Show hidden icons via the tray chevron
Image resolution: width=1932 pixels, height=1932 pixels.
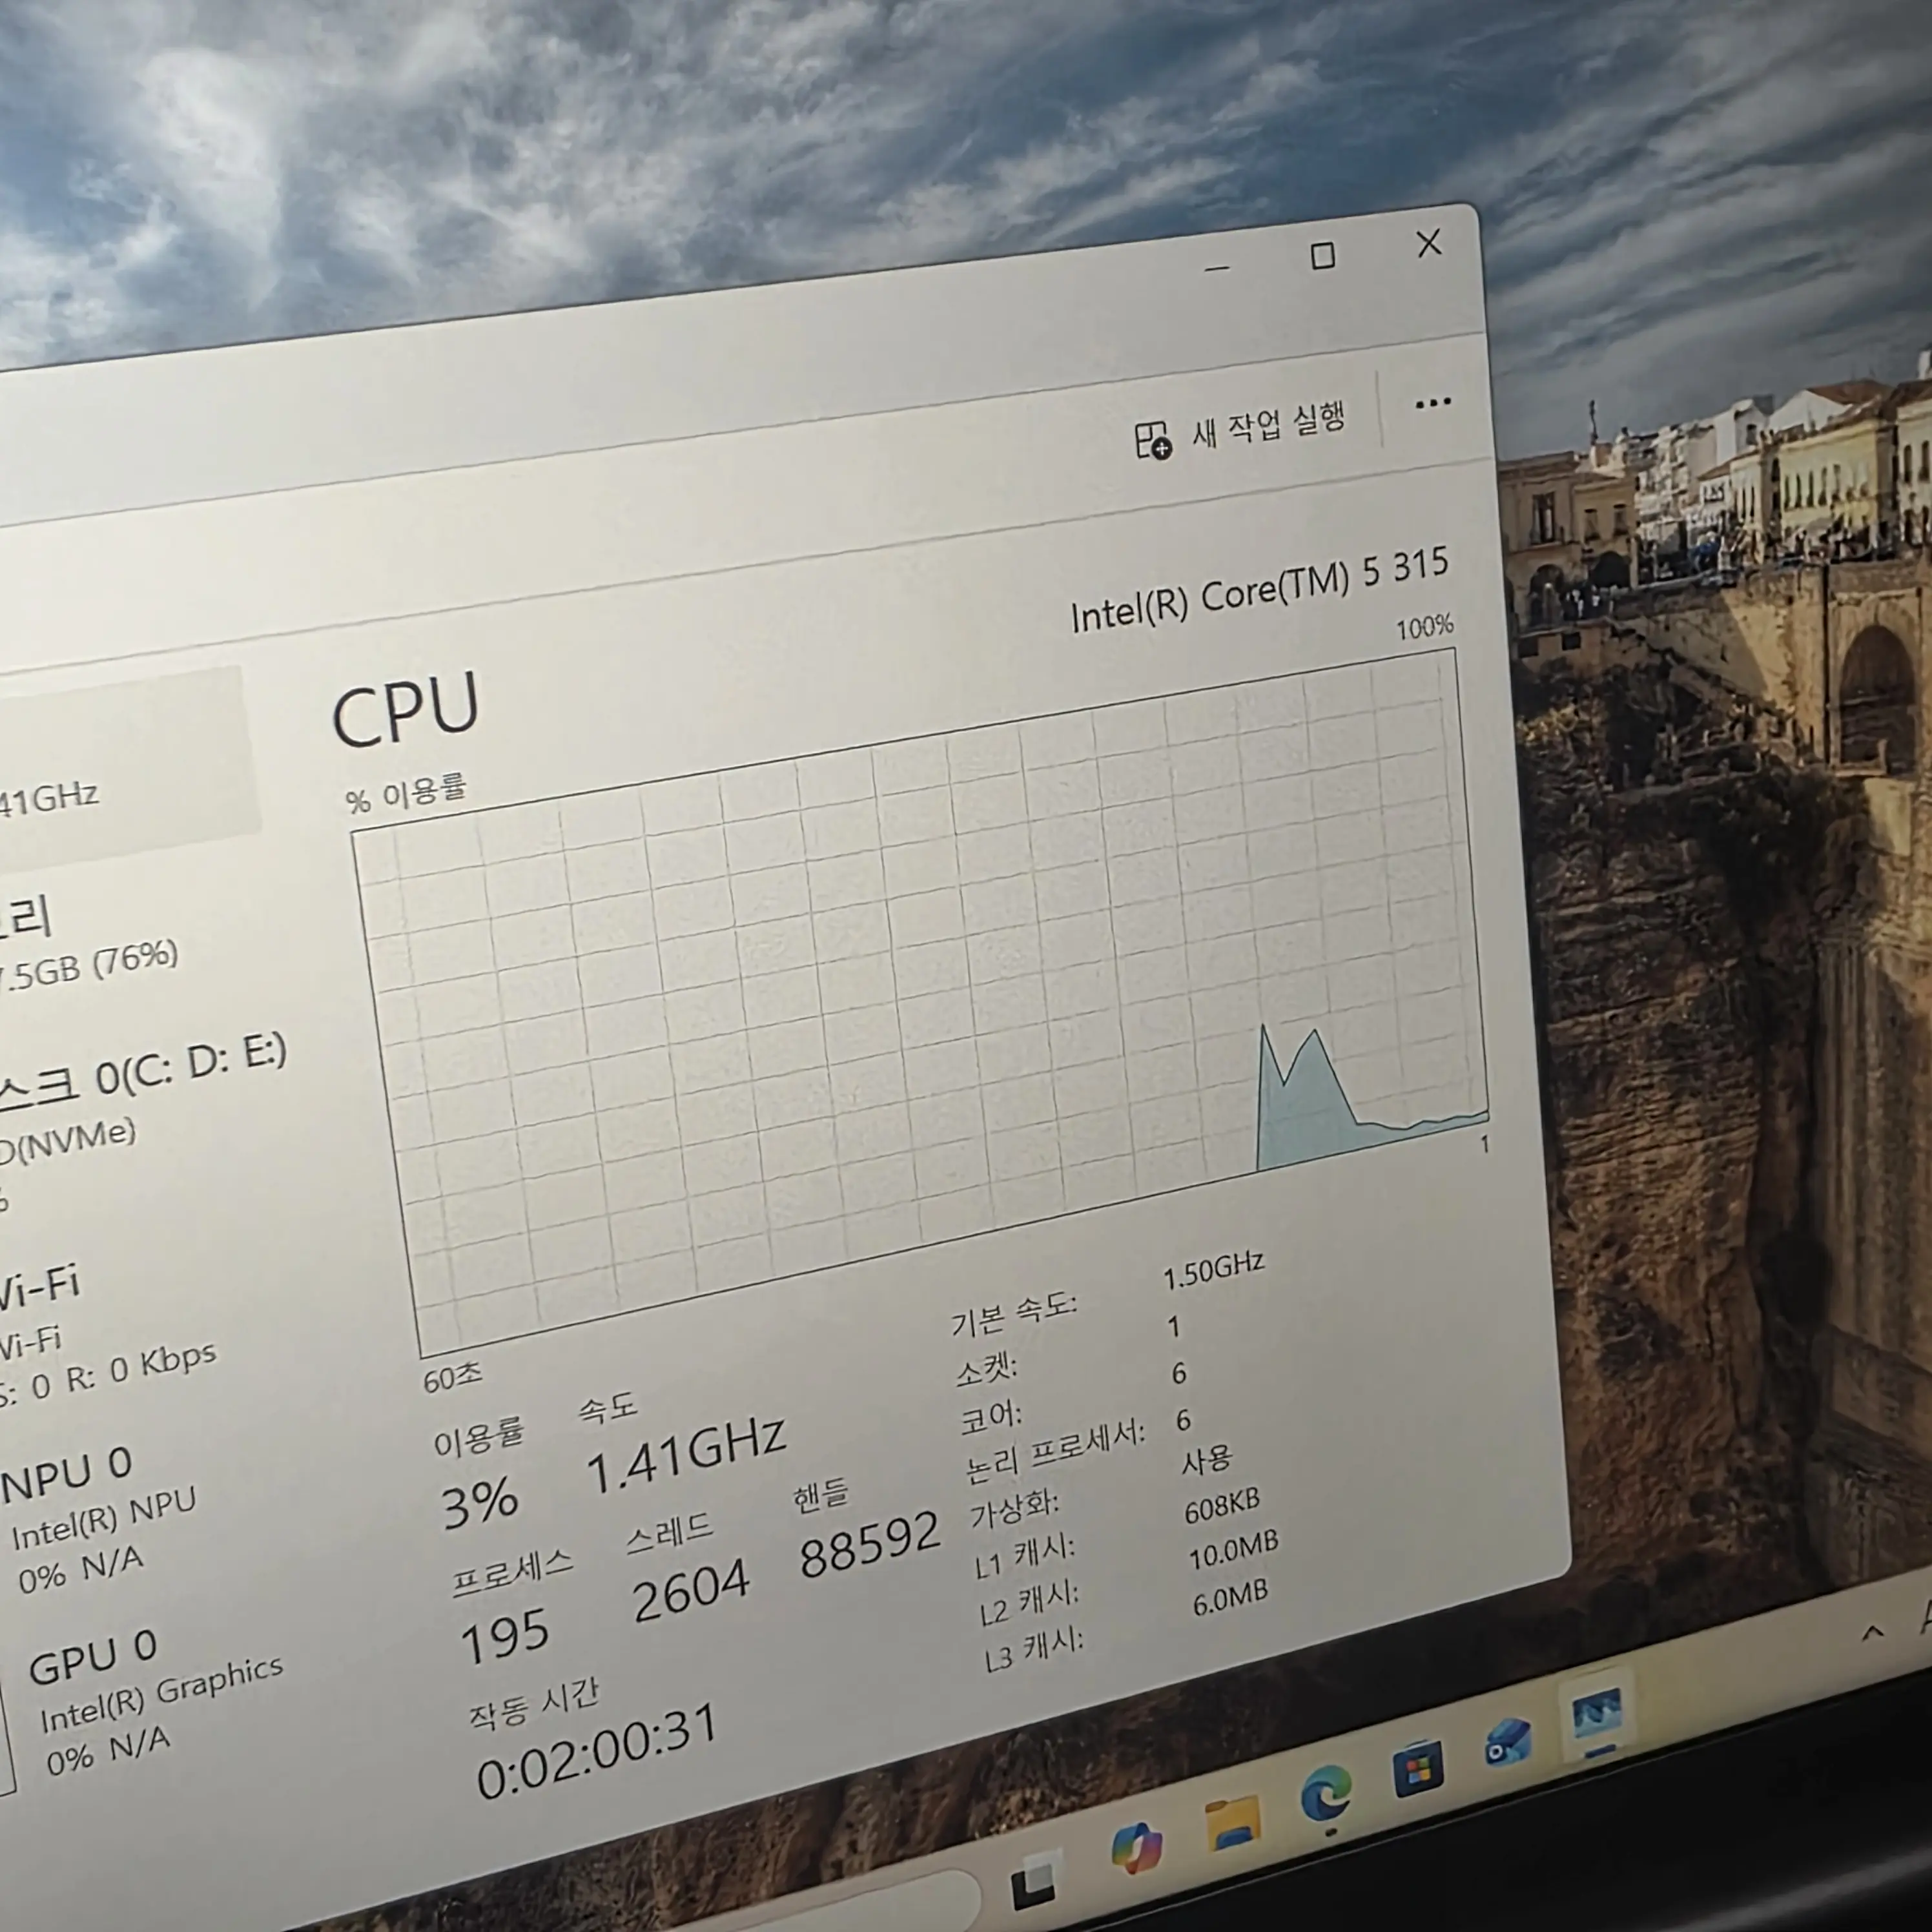coord(1872,1633)
